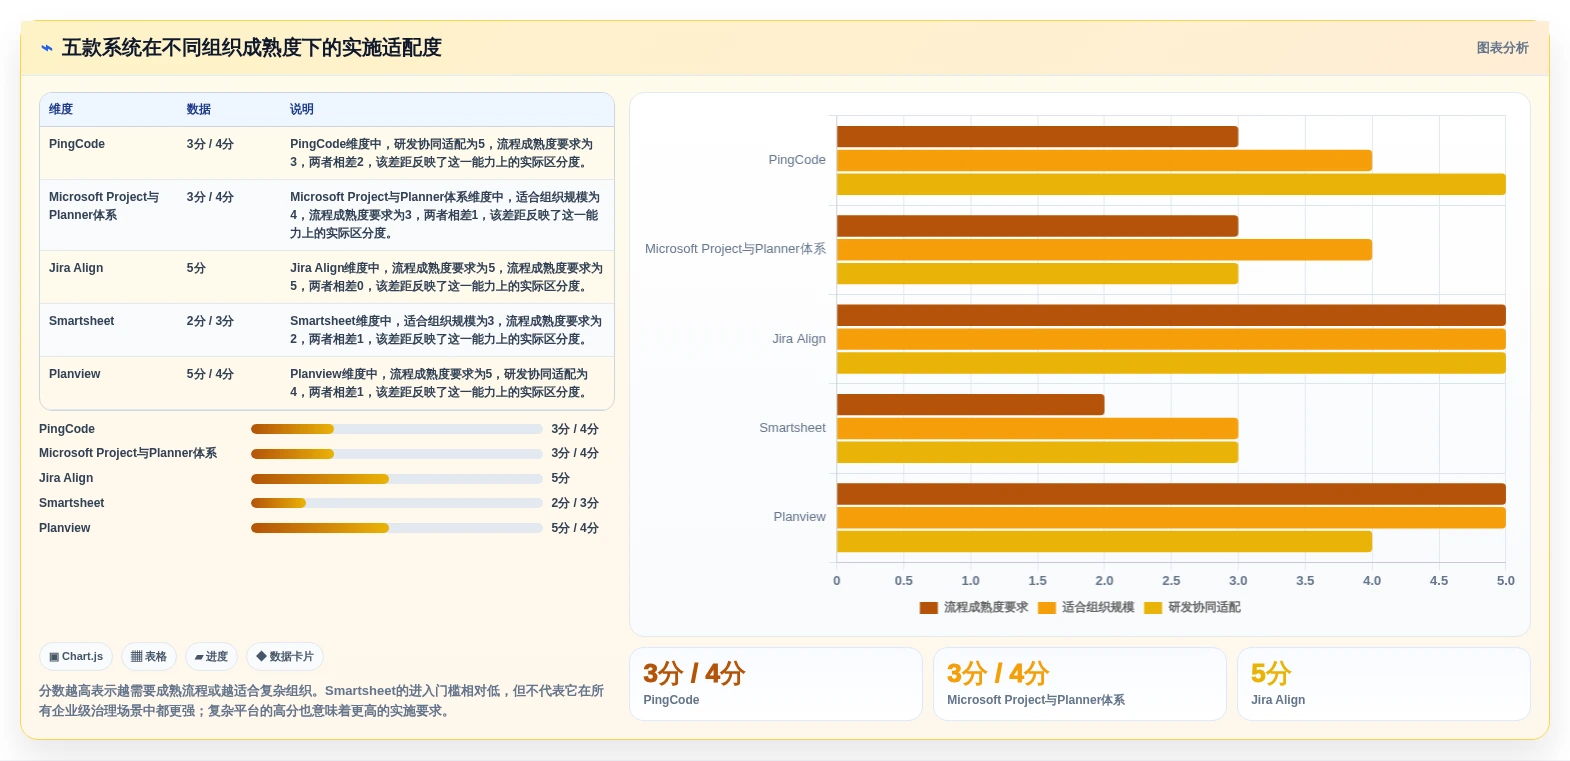Click PingCode 研发协同适配 bar in chart

1171,184
